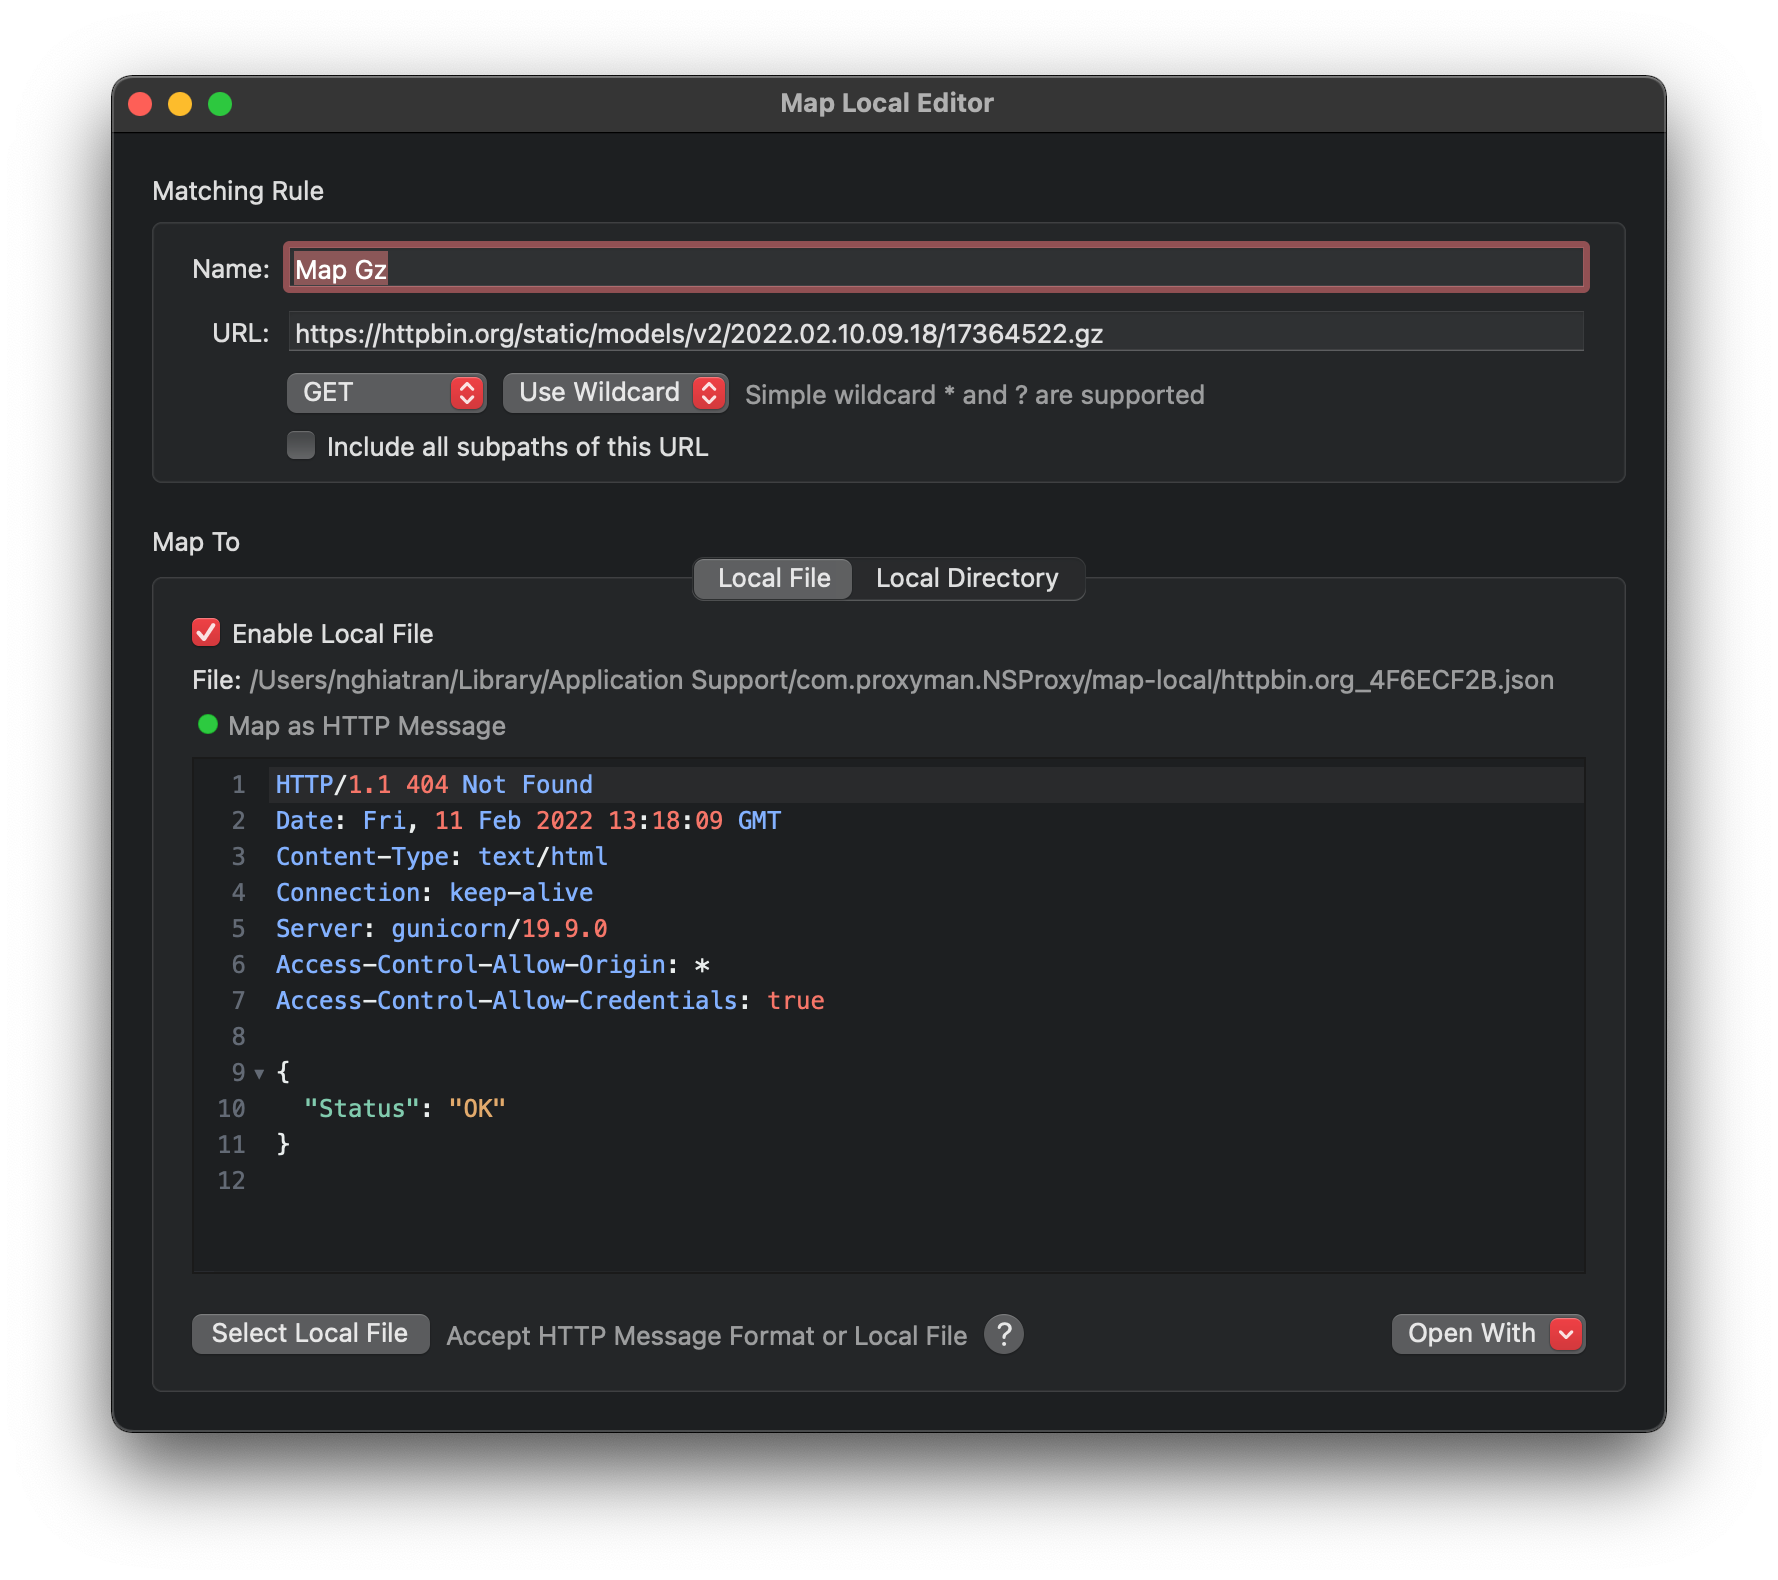
Task: Click into the URL input field
Action: (x=937, y=333)
